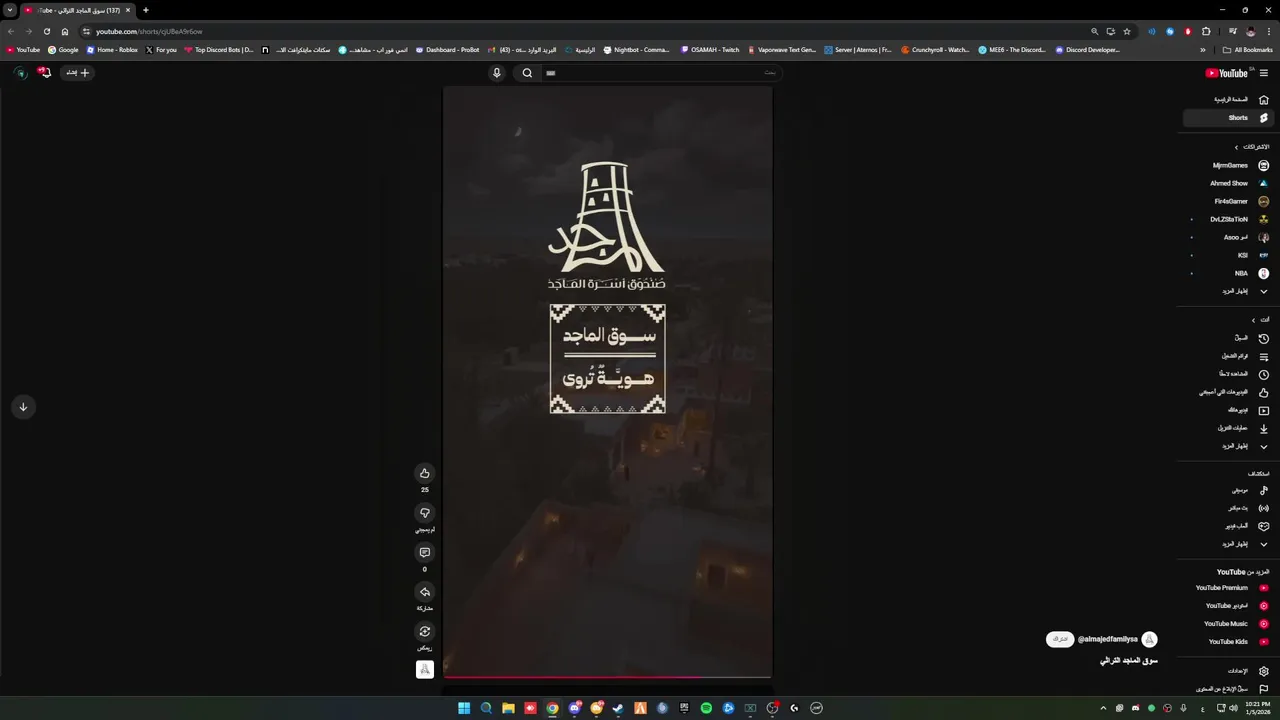This screenshot has width=1280, height=720.
Task: Show hidden bookmarks overflow chevron
Action: coord(1203,50)
